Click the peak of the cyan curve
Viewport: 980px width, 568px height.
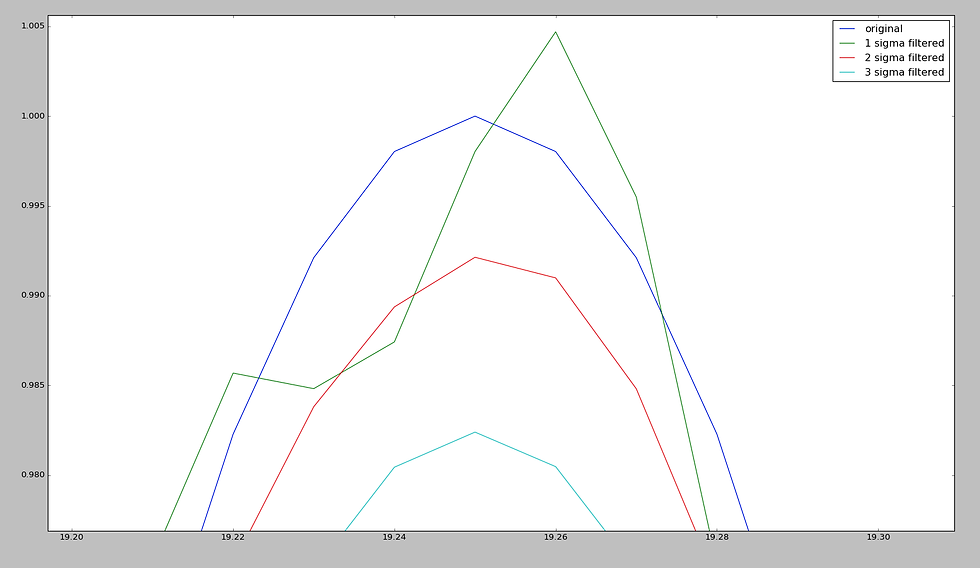(475, 432)
